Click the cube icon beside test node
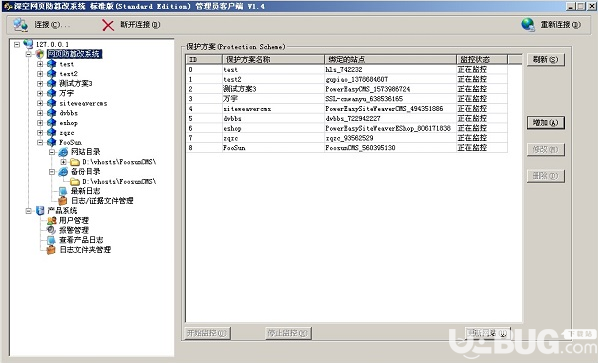 pyautogui.click(x=51, y=64)
